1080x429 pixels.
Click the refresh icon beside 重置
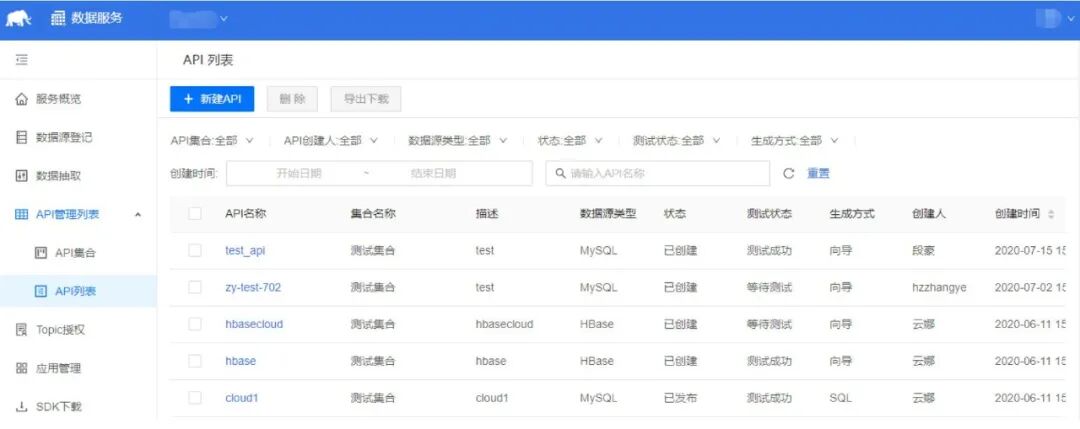[x=789, y=174]
